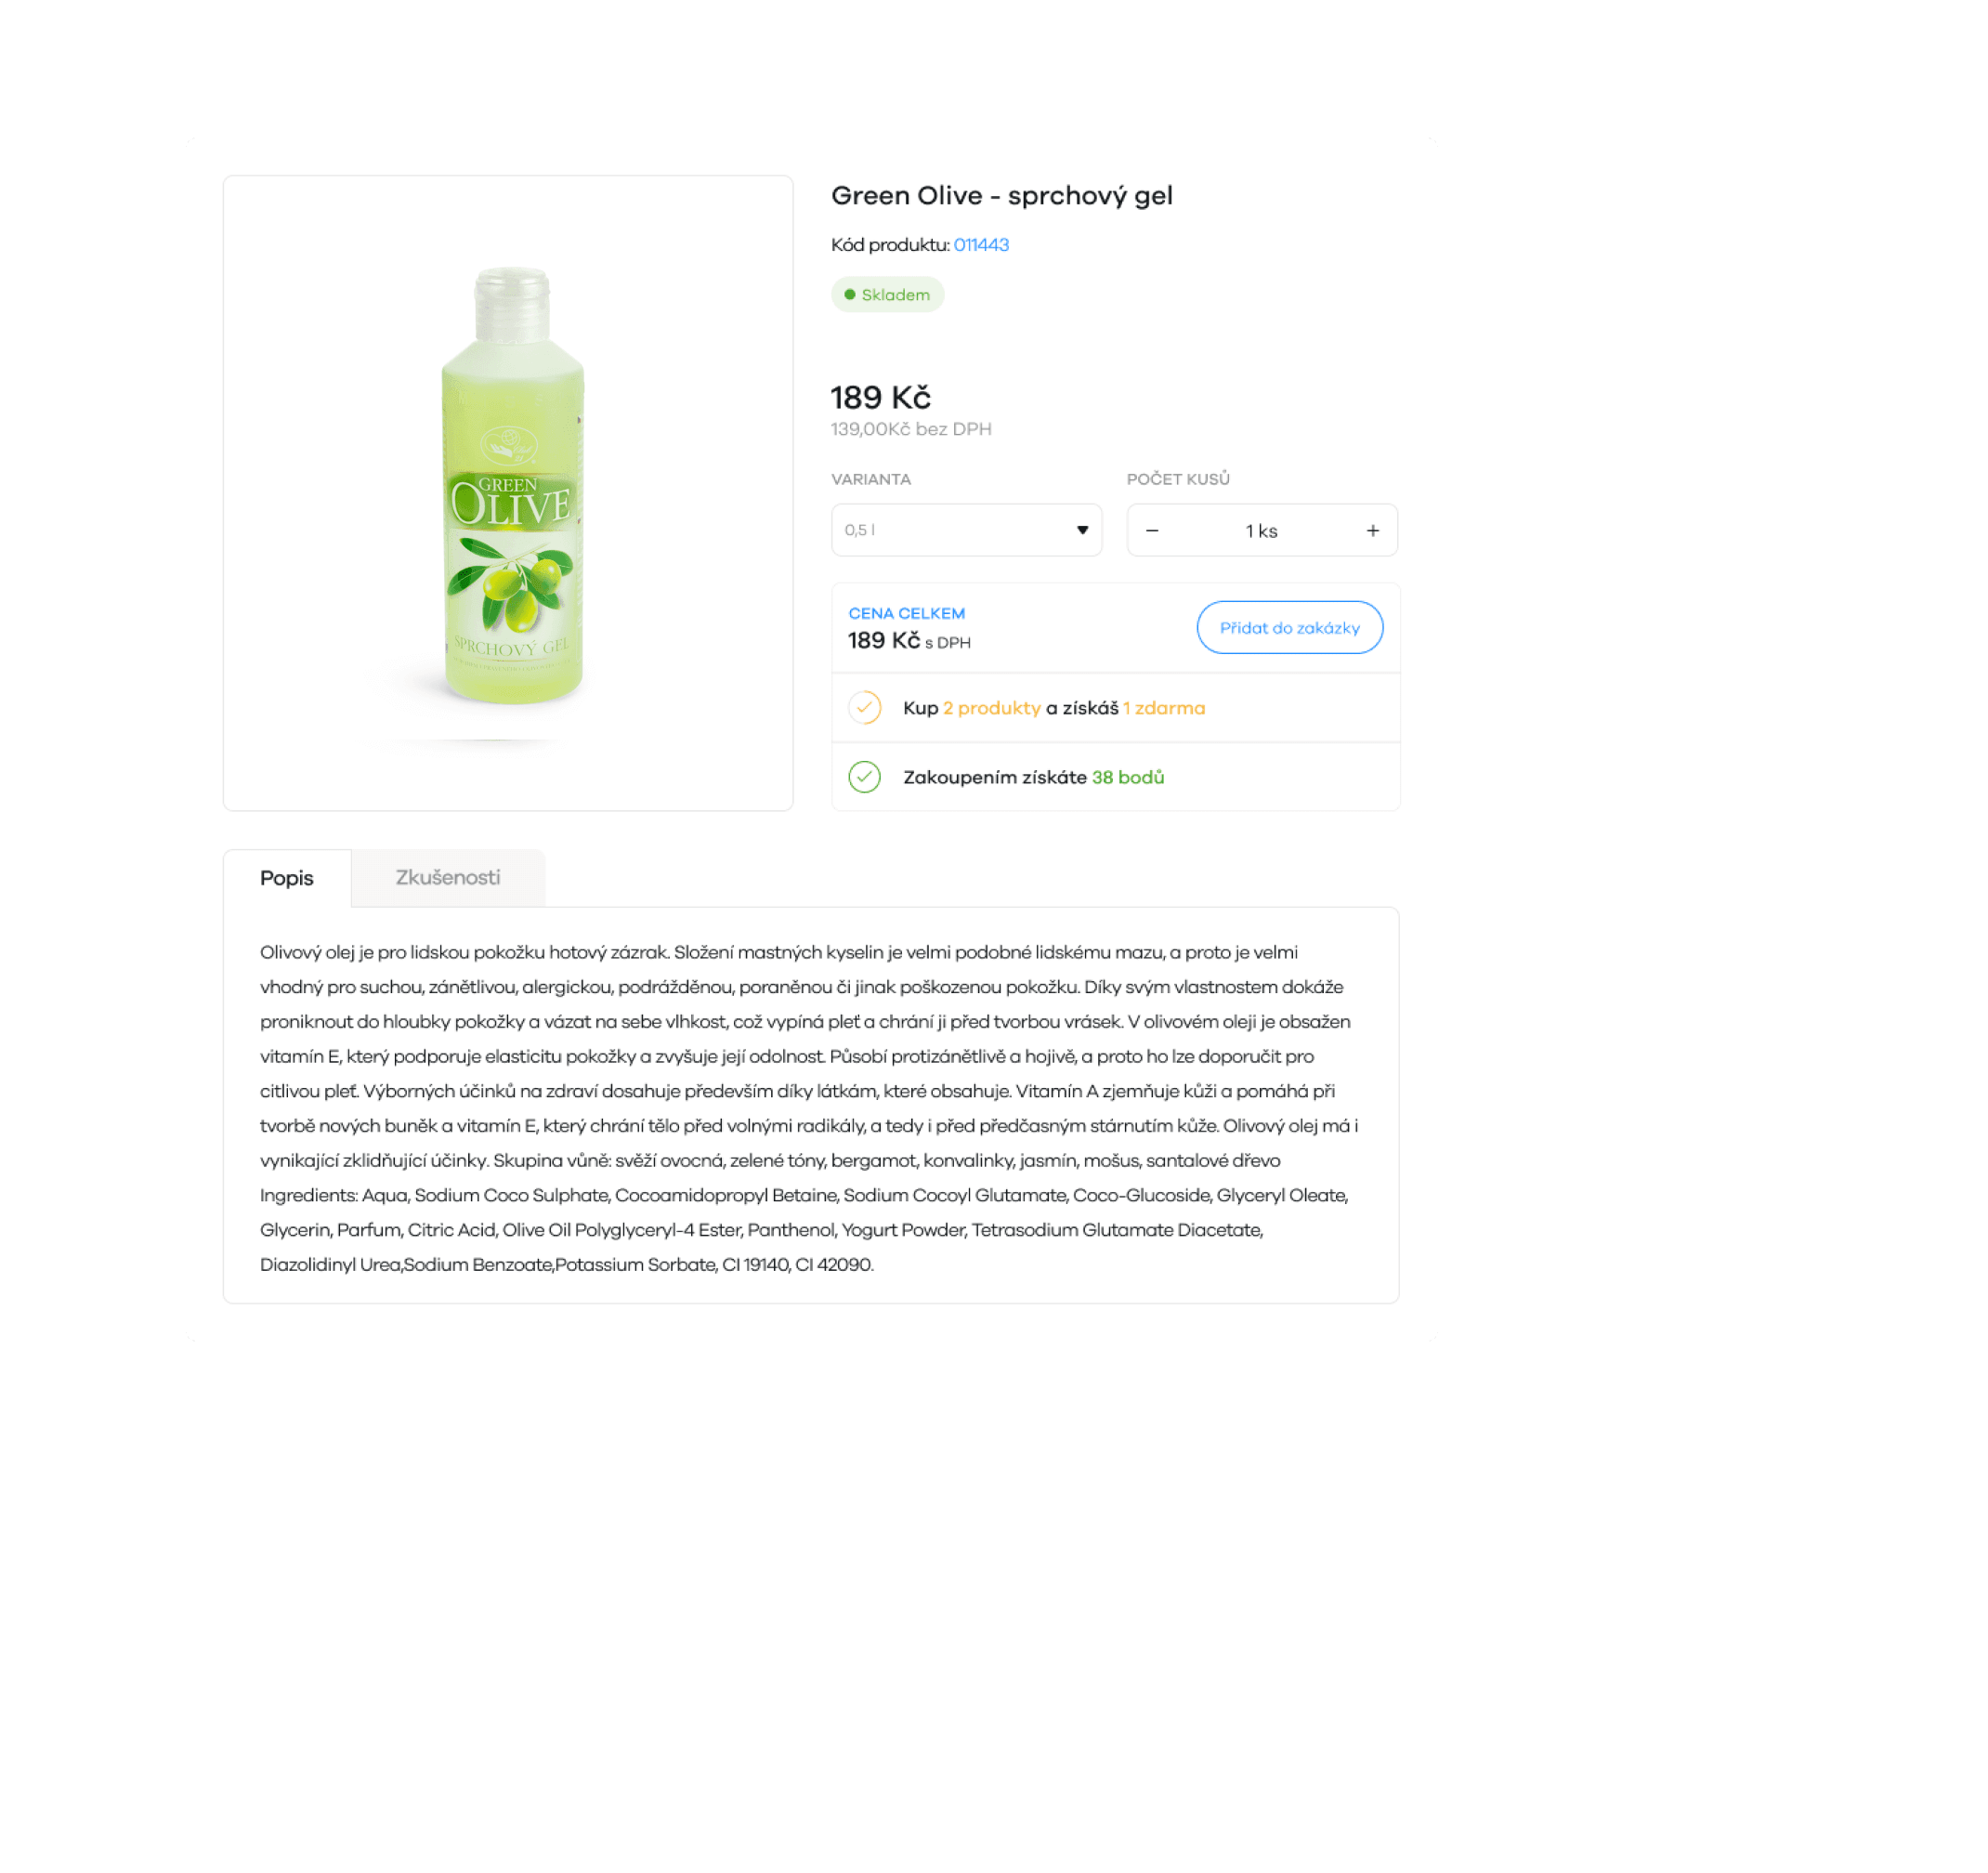Click the Cena celkem total price label

(x=907, y=614)
